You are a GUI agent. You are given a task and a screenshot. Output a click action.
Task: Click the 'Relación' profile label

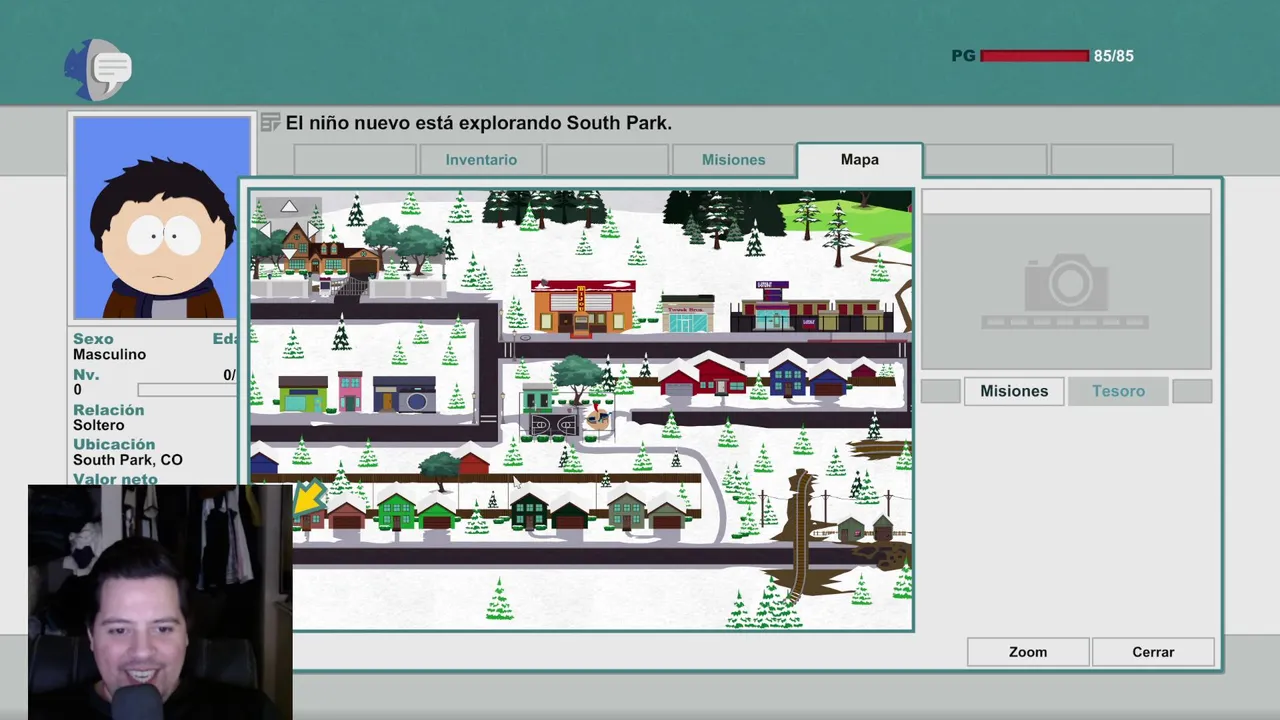coord(108,410)
